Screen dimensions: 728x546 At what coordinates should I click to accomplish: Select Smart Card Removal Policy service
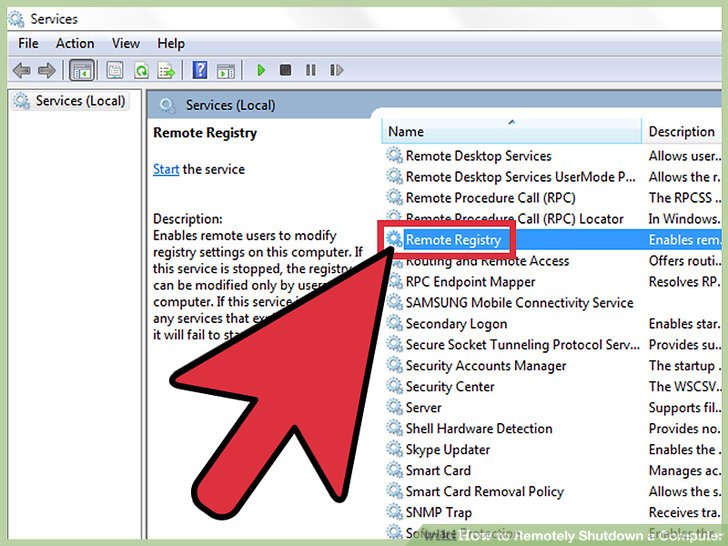(552, 491)
